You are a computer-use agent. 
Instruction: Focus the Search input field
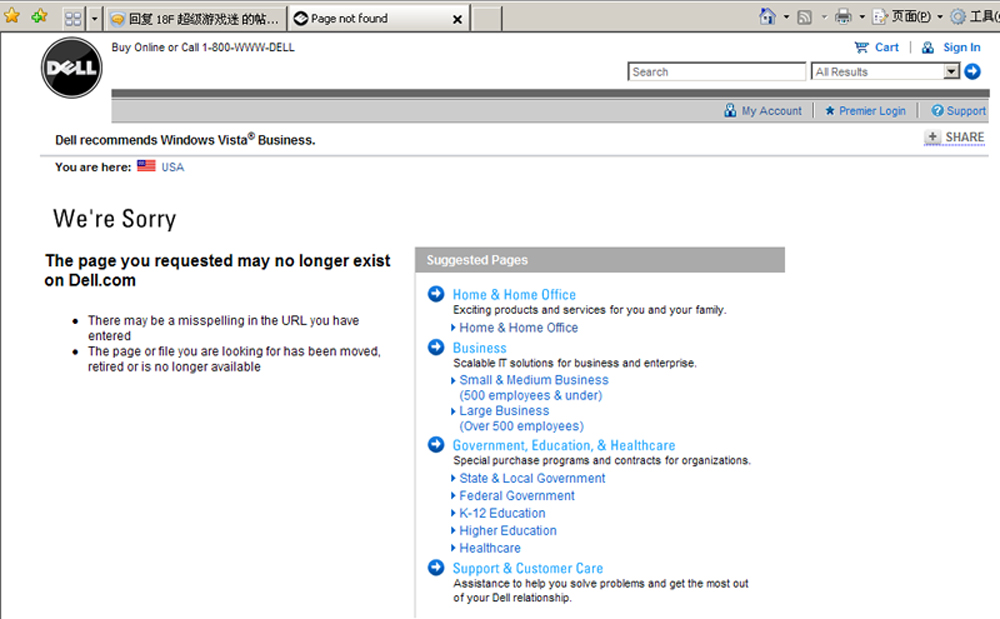717,71
